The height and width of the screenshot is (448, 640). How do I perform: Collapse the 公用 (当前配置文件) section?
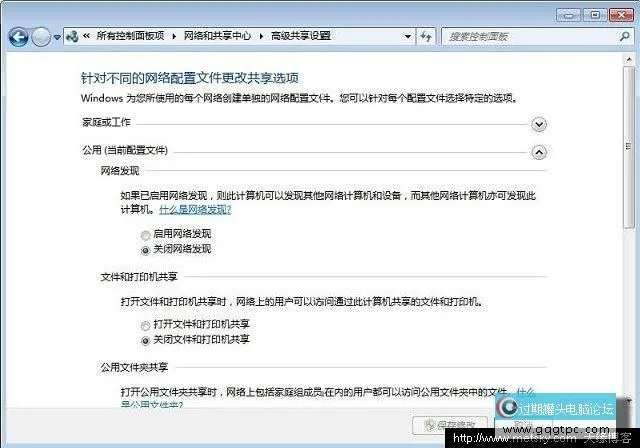tap(539, 152)
